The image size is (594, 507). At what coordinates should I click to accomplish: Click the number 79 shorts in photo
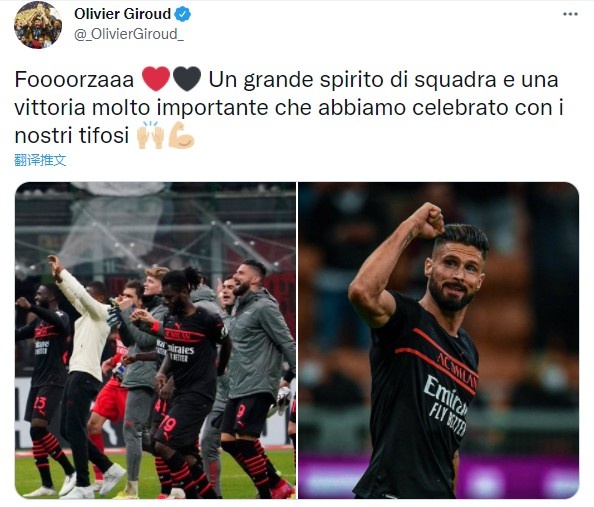[x=168, y=423]
